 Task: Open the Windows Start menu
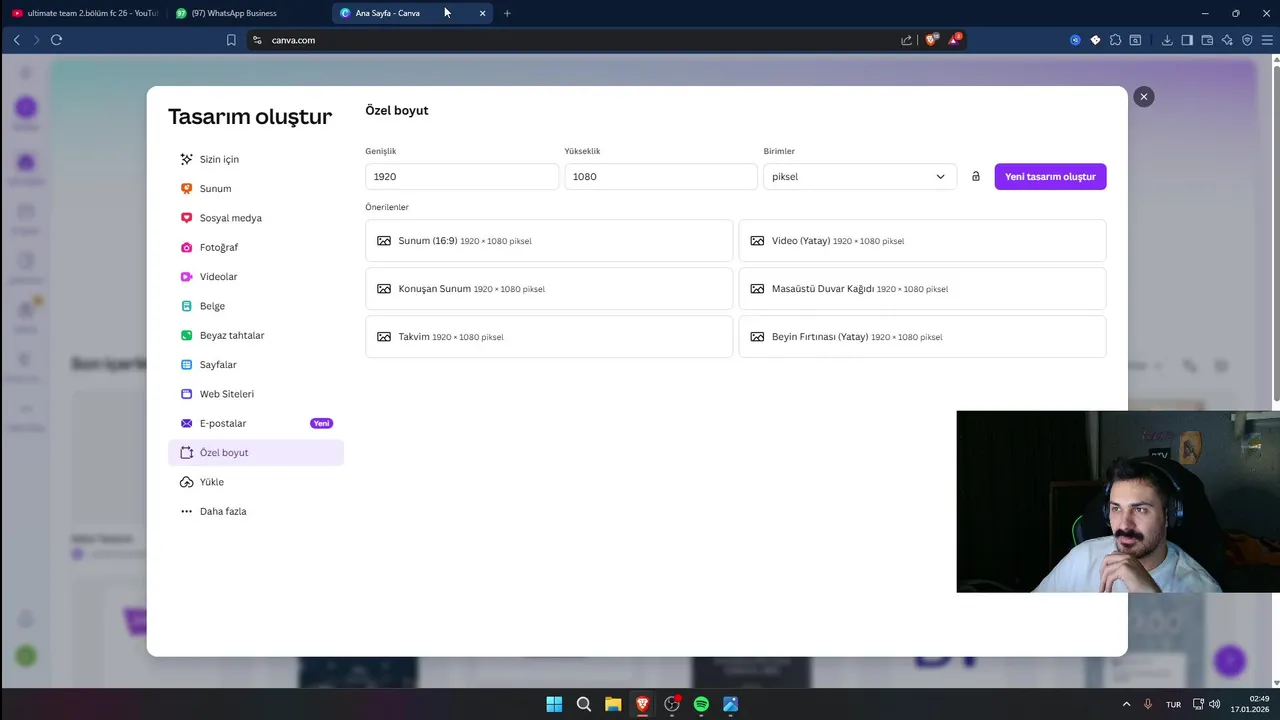click(554, 704)
